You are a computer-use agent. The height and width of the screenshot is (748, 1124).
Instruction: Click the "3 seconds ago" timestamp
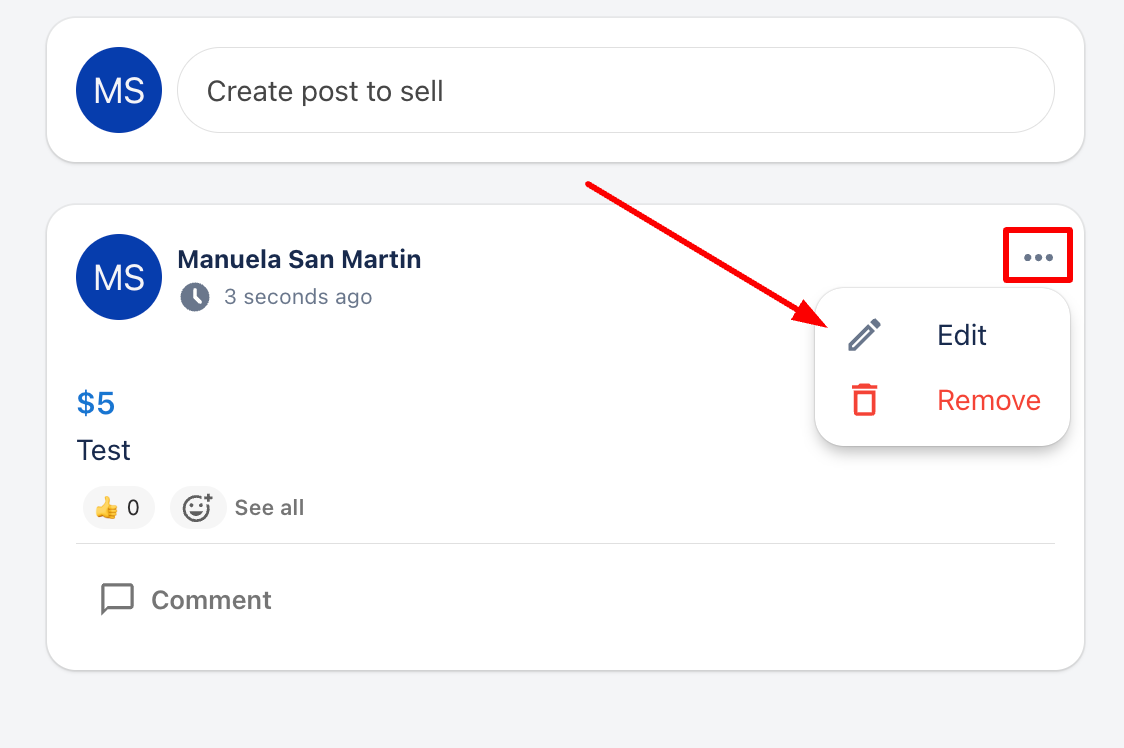coord(298,297)
